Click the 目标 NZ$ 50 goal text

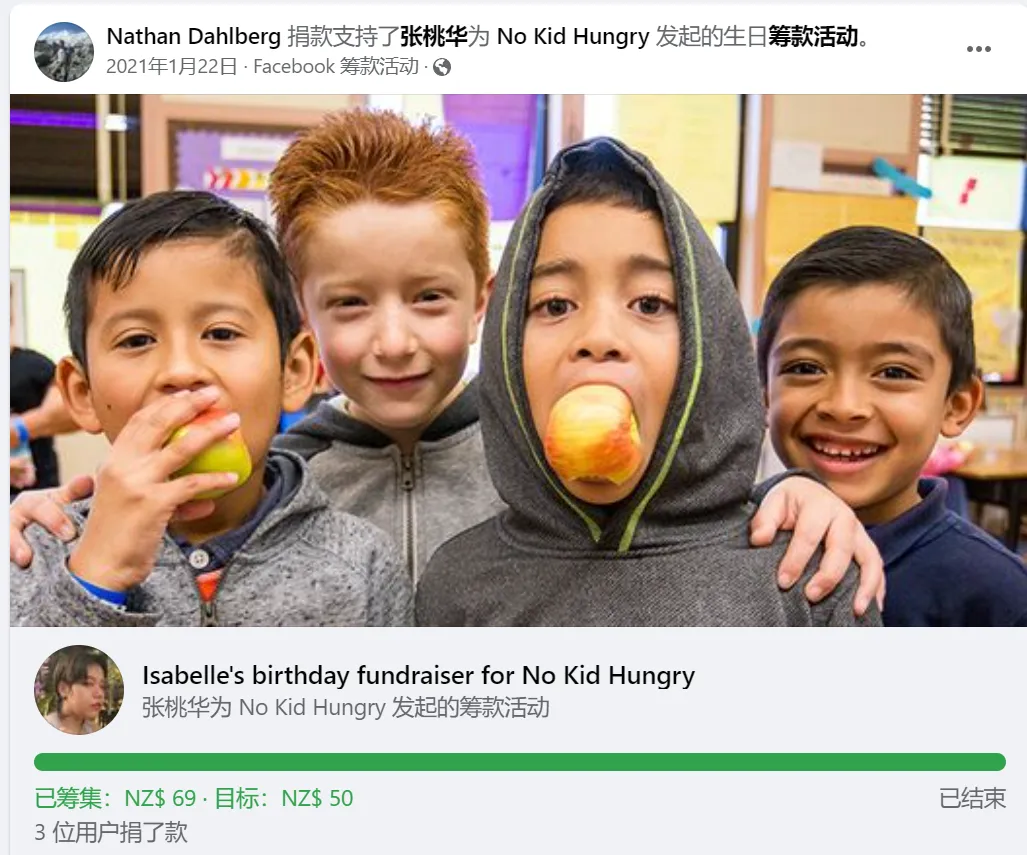click(x=284, y=798)
